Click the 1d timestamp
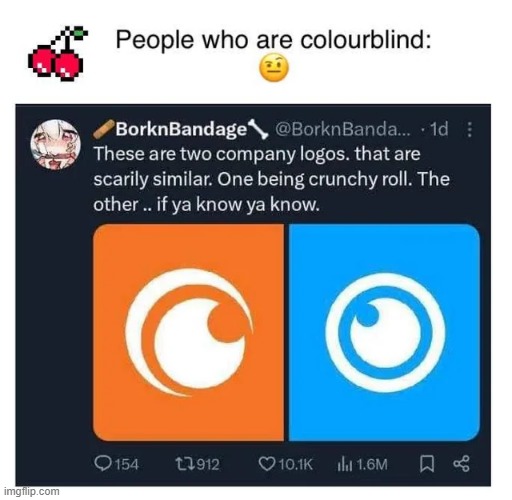Image resolution: width=512 pixels, height=500 pixels. tap(439, 129)
